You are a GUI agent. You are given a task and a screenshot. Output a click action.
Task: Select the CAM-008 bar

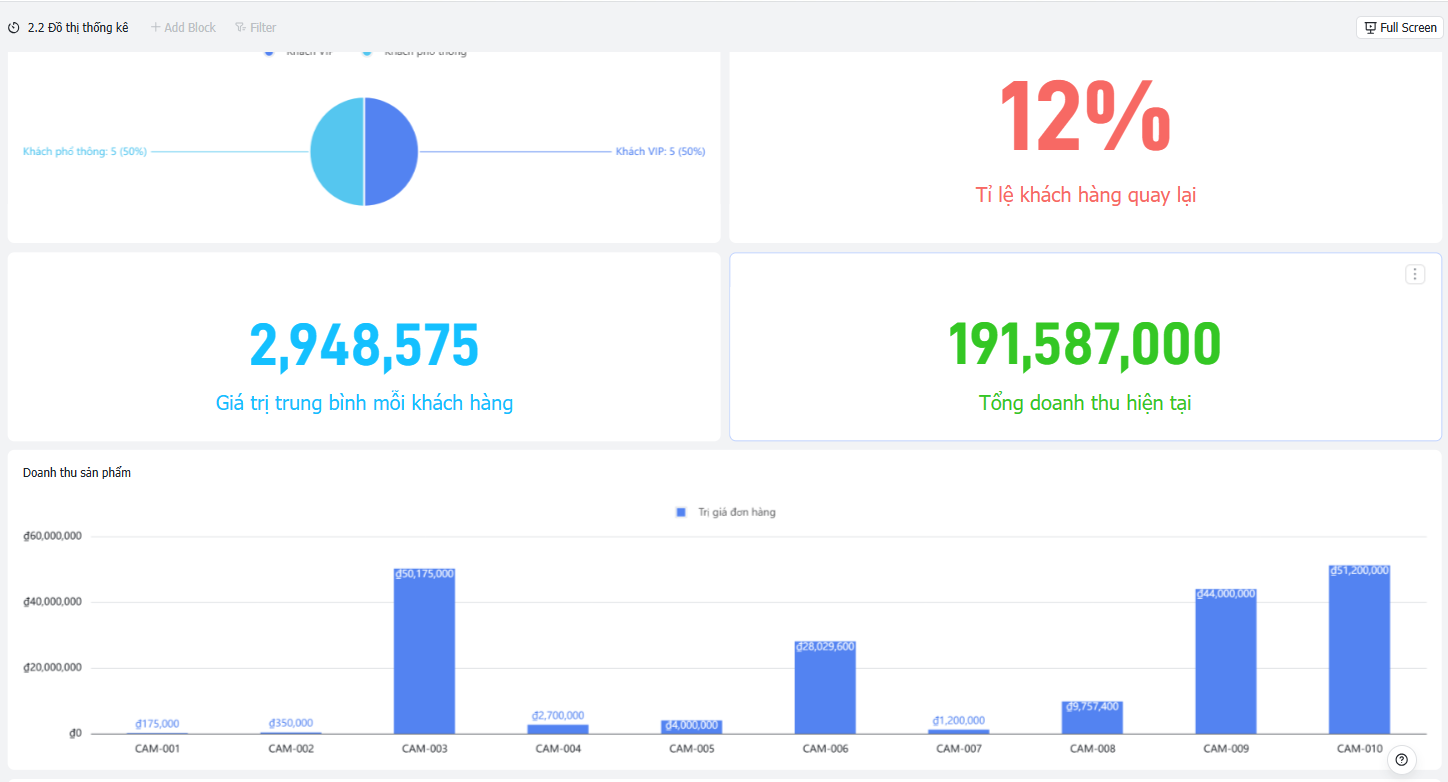coord(1092,718)
